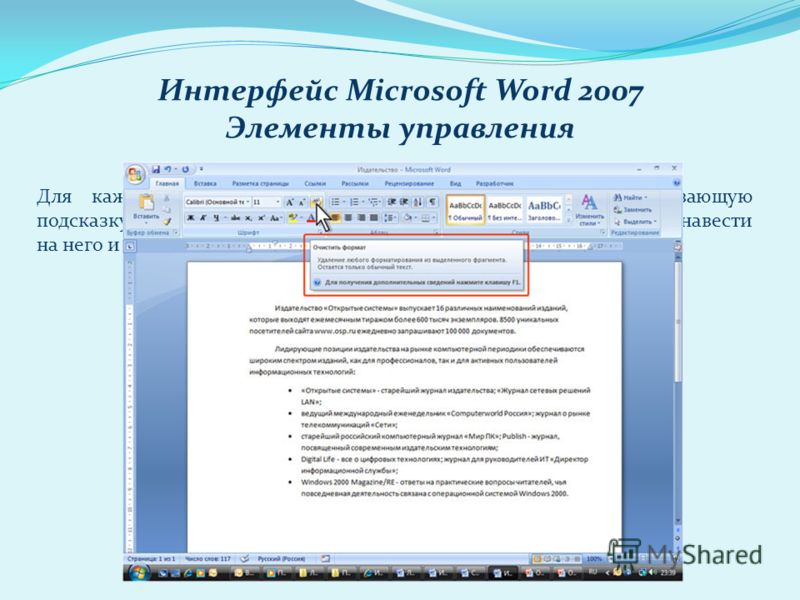Click the Sort A-Z icon
The width and height of the screenshot is (800, 600).
(418, 202)
